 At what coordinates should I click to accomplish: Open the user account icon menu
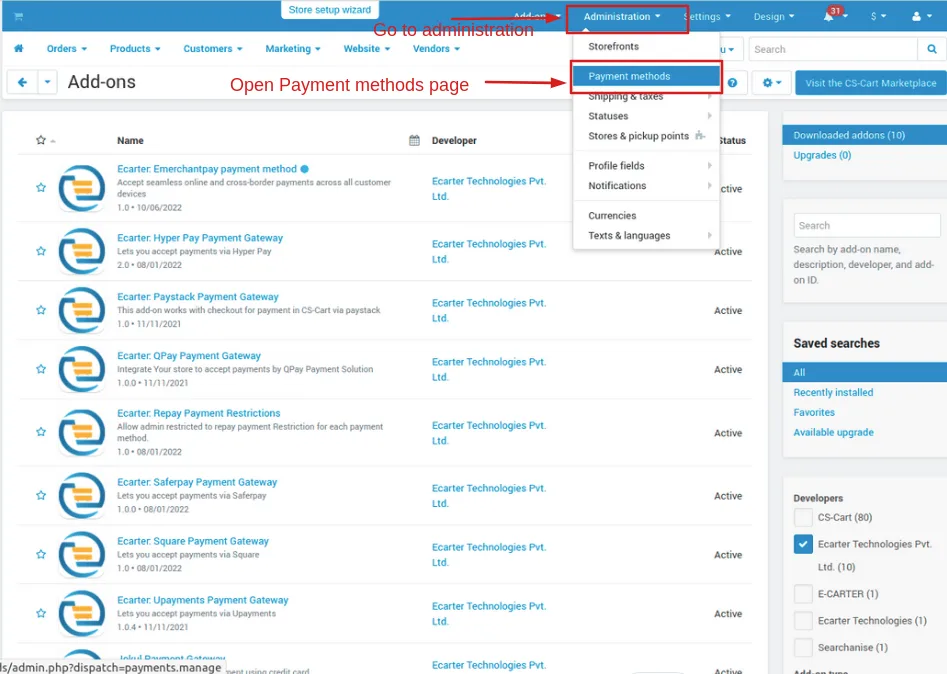click(x=916, y=17)
